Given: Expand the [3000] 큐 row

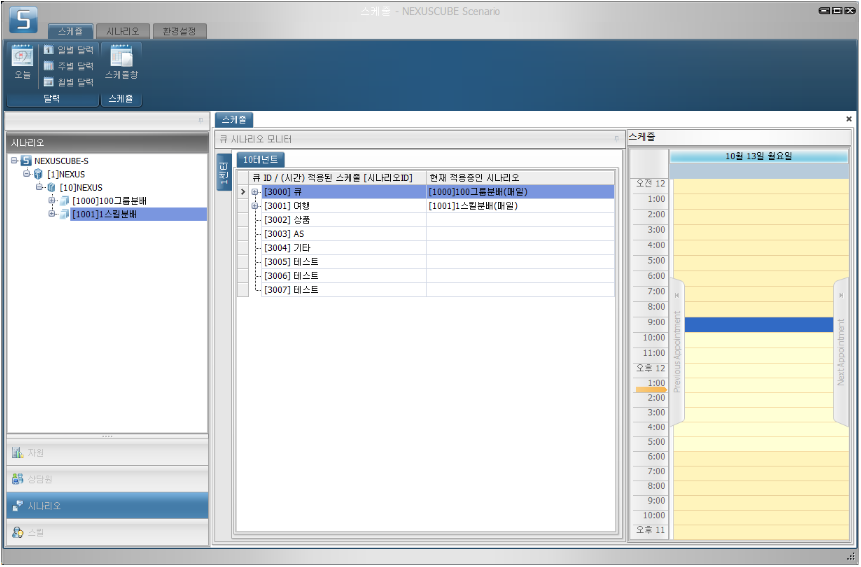Looking at the screenshot, I should pos(255,192).
